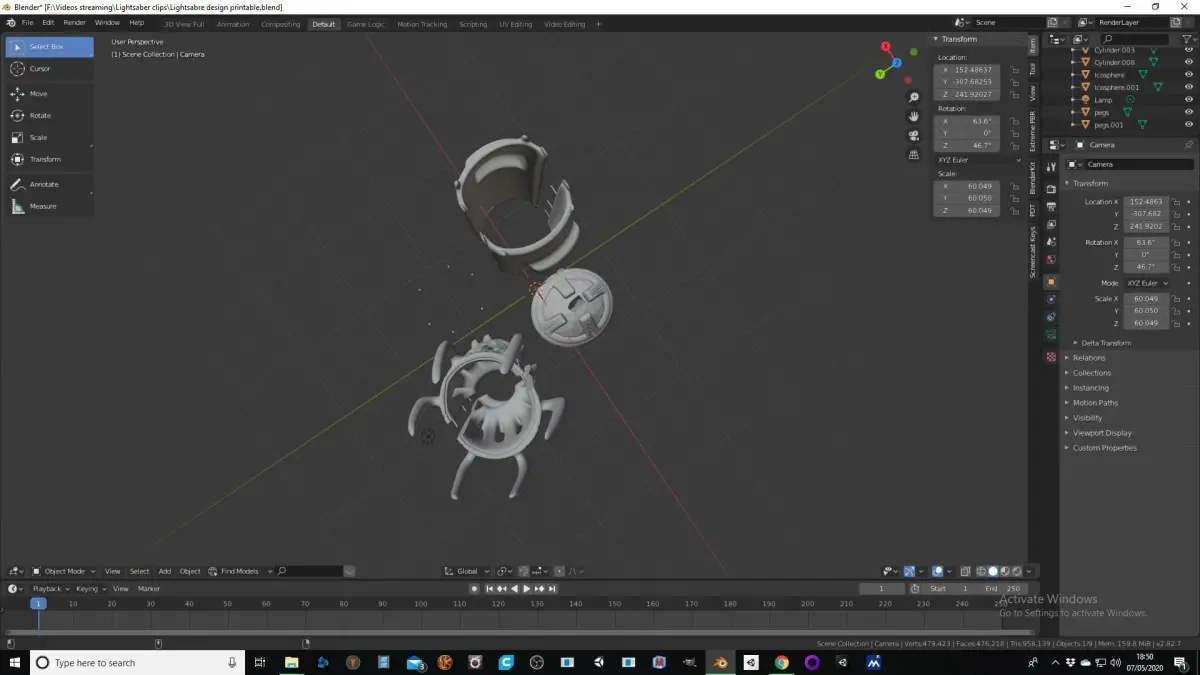Lock Scale Z in the sidebar Transform
Image resolution: width=1200 pixels, height=675 pixels.
pyautogui.click(x=1014, y=211)
